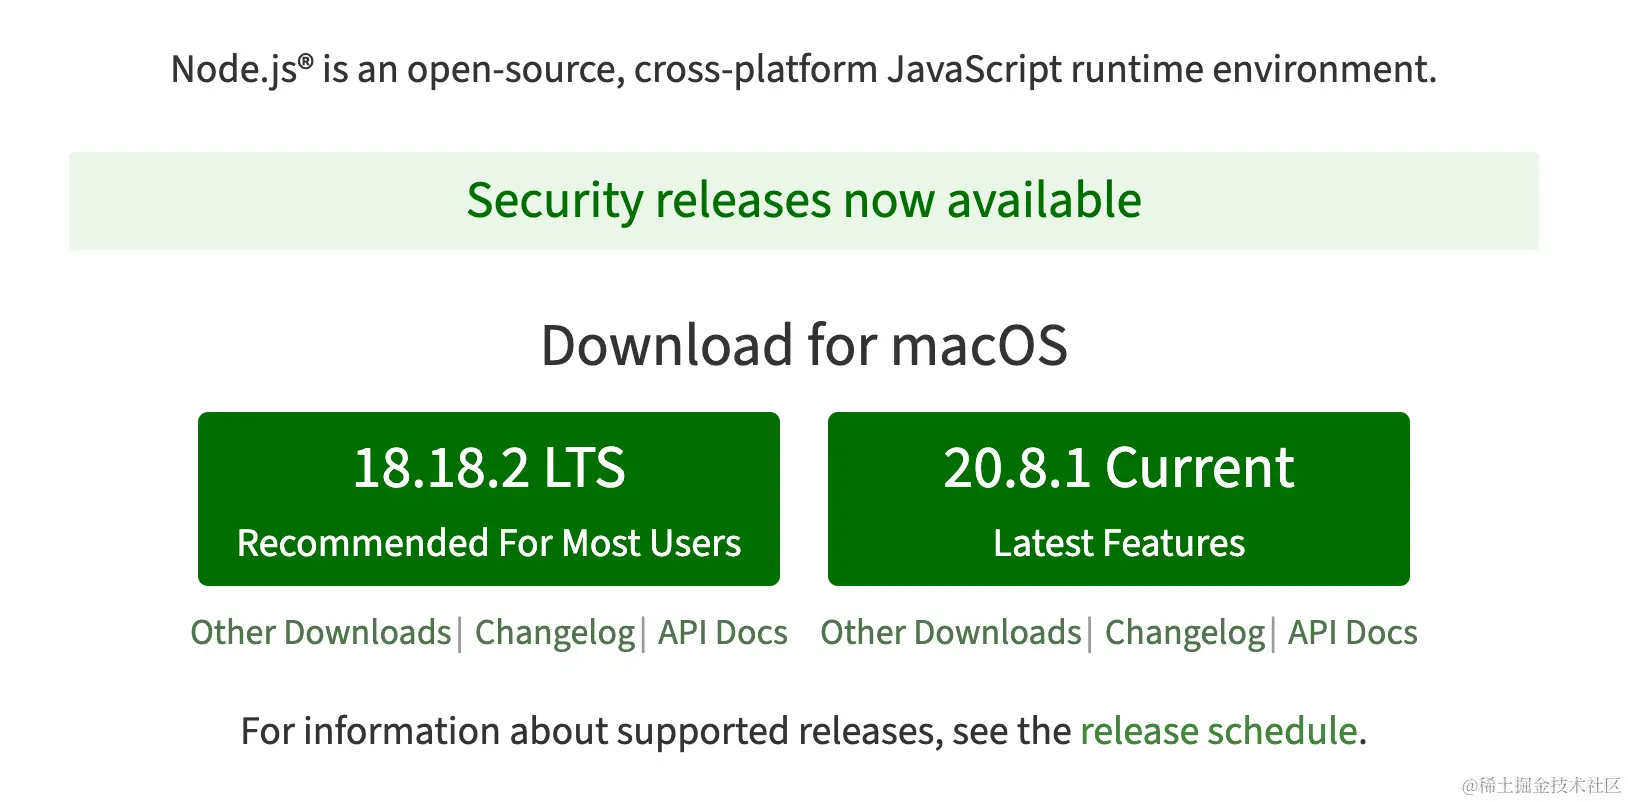
Task: Open Other Downloads for the Current release
Action: point(950,632)
